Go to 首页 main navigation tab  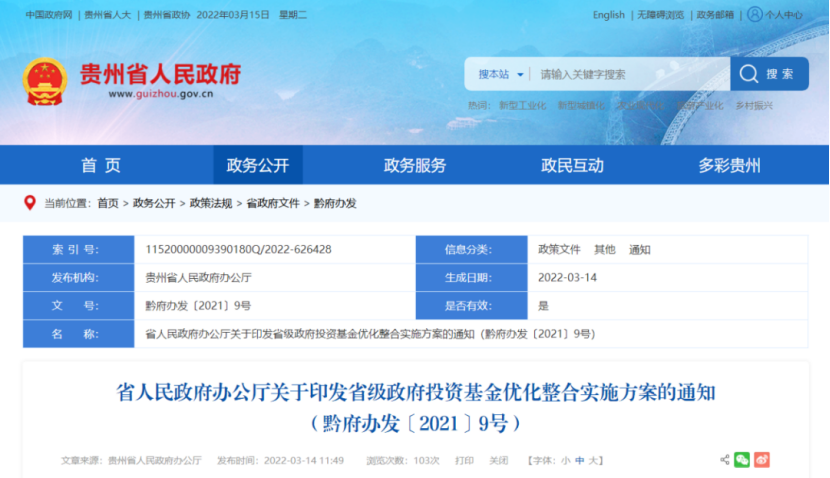(101, 165)
